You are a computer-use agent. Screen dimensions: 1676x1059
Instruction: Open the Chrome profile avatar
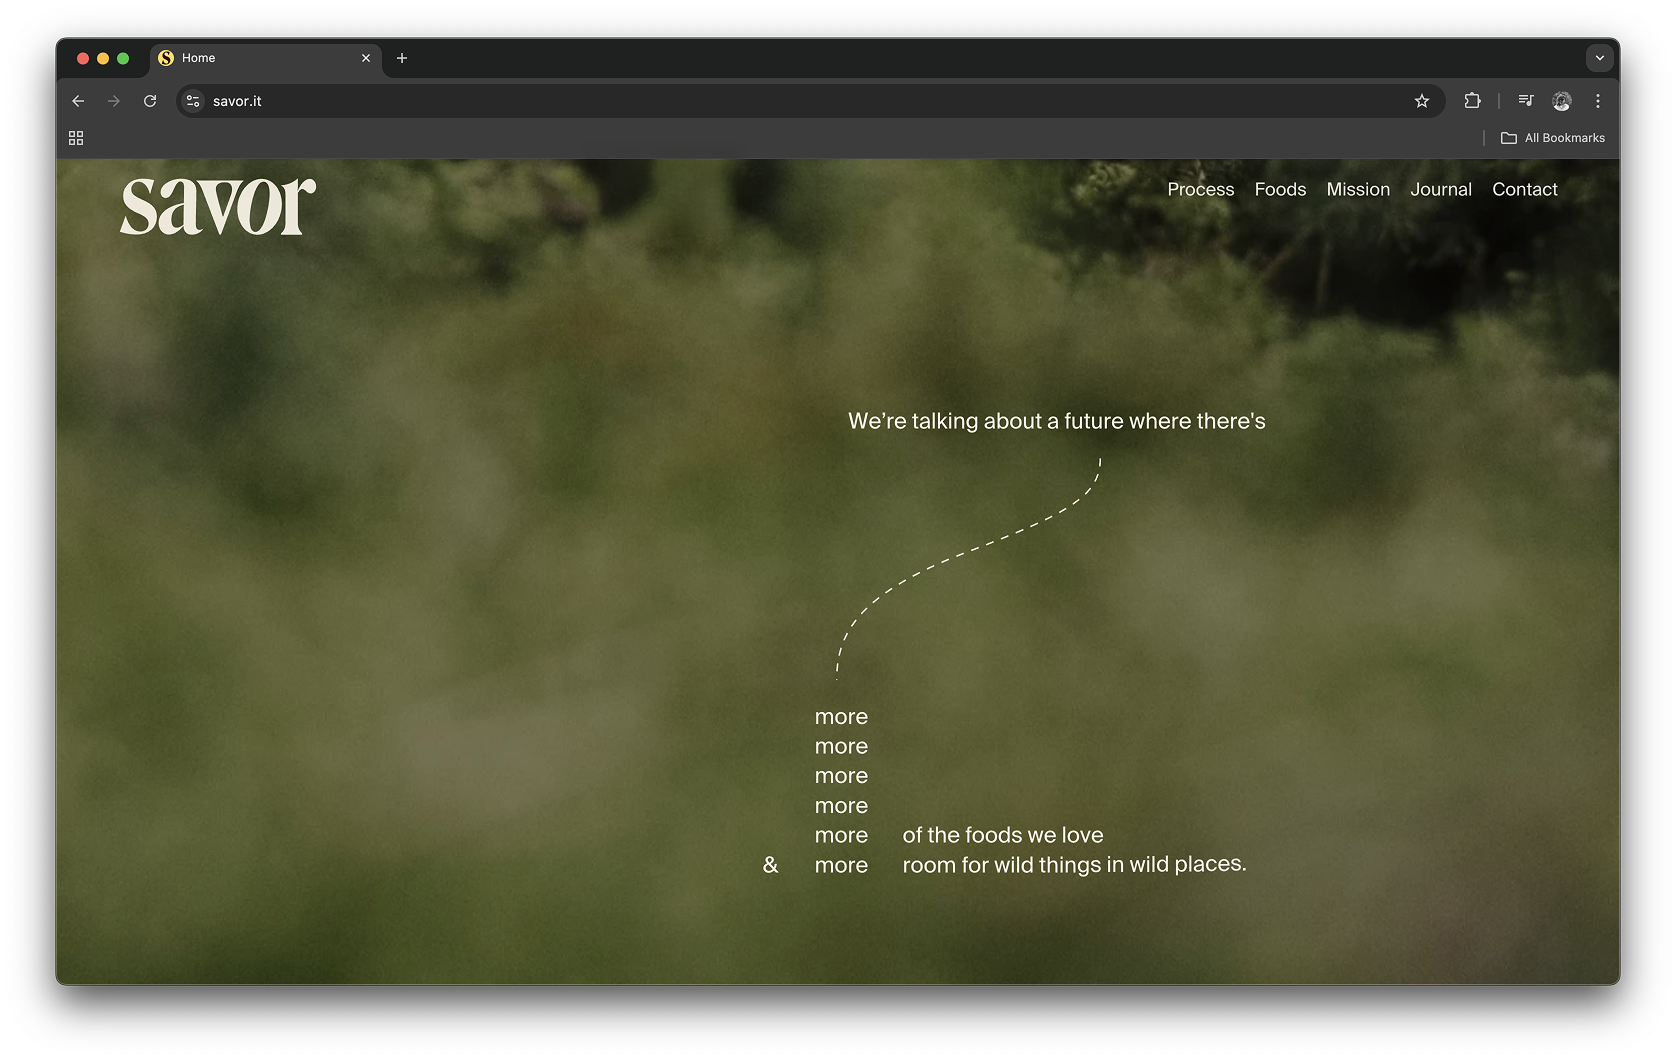(1561, 101)
